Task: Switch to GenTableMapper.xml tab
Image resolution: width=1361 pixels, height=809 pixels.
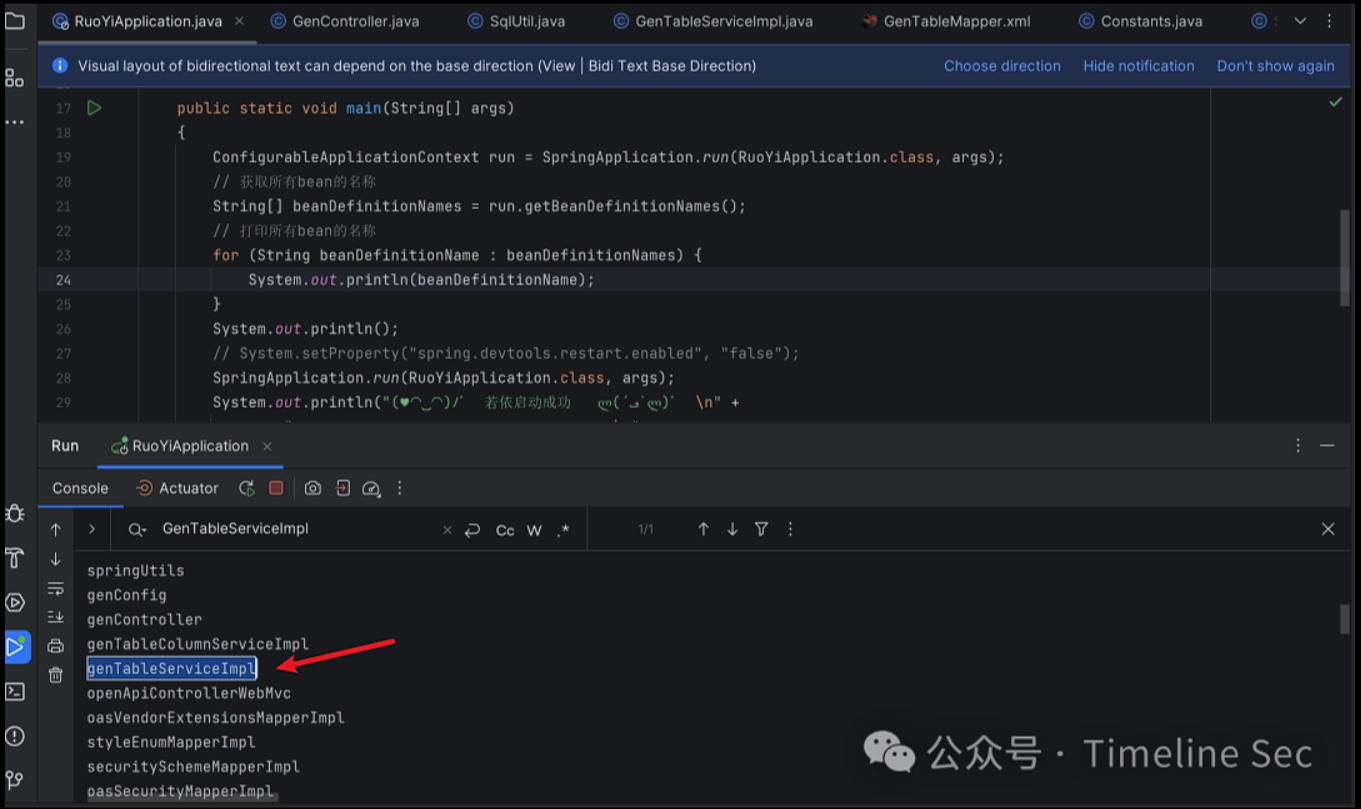Action: pos(945,21)
